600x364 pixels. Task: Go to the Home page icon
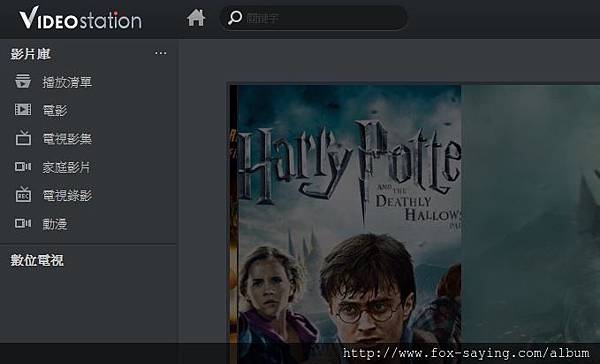(196, 18)
